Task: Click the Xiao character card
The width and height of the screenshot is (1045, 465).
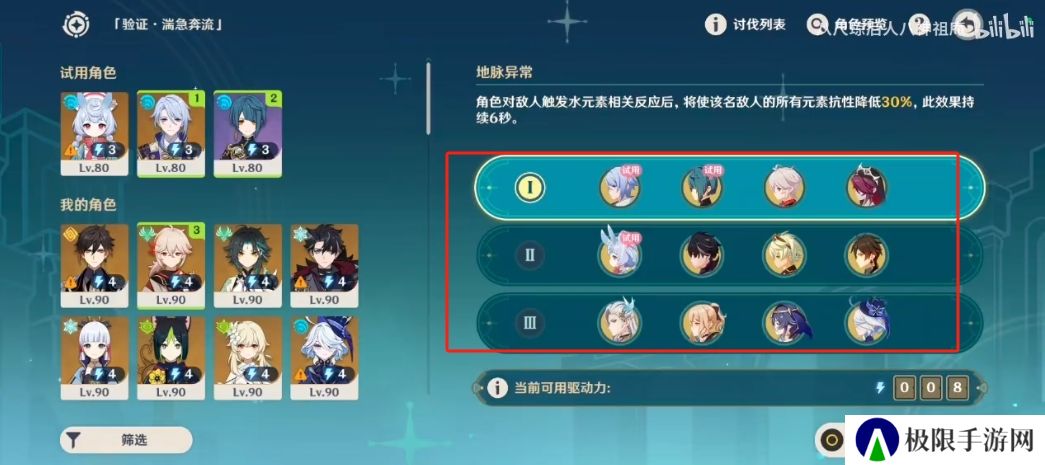Action: tap(247, 266)
